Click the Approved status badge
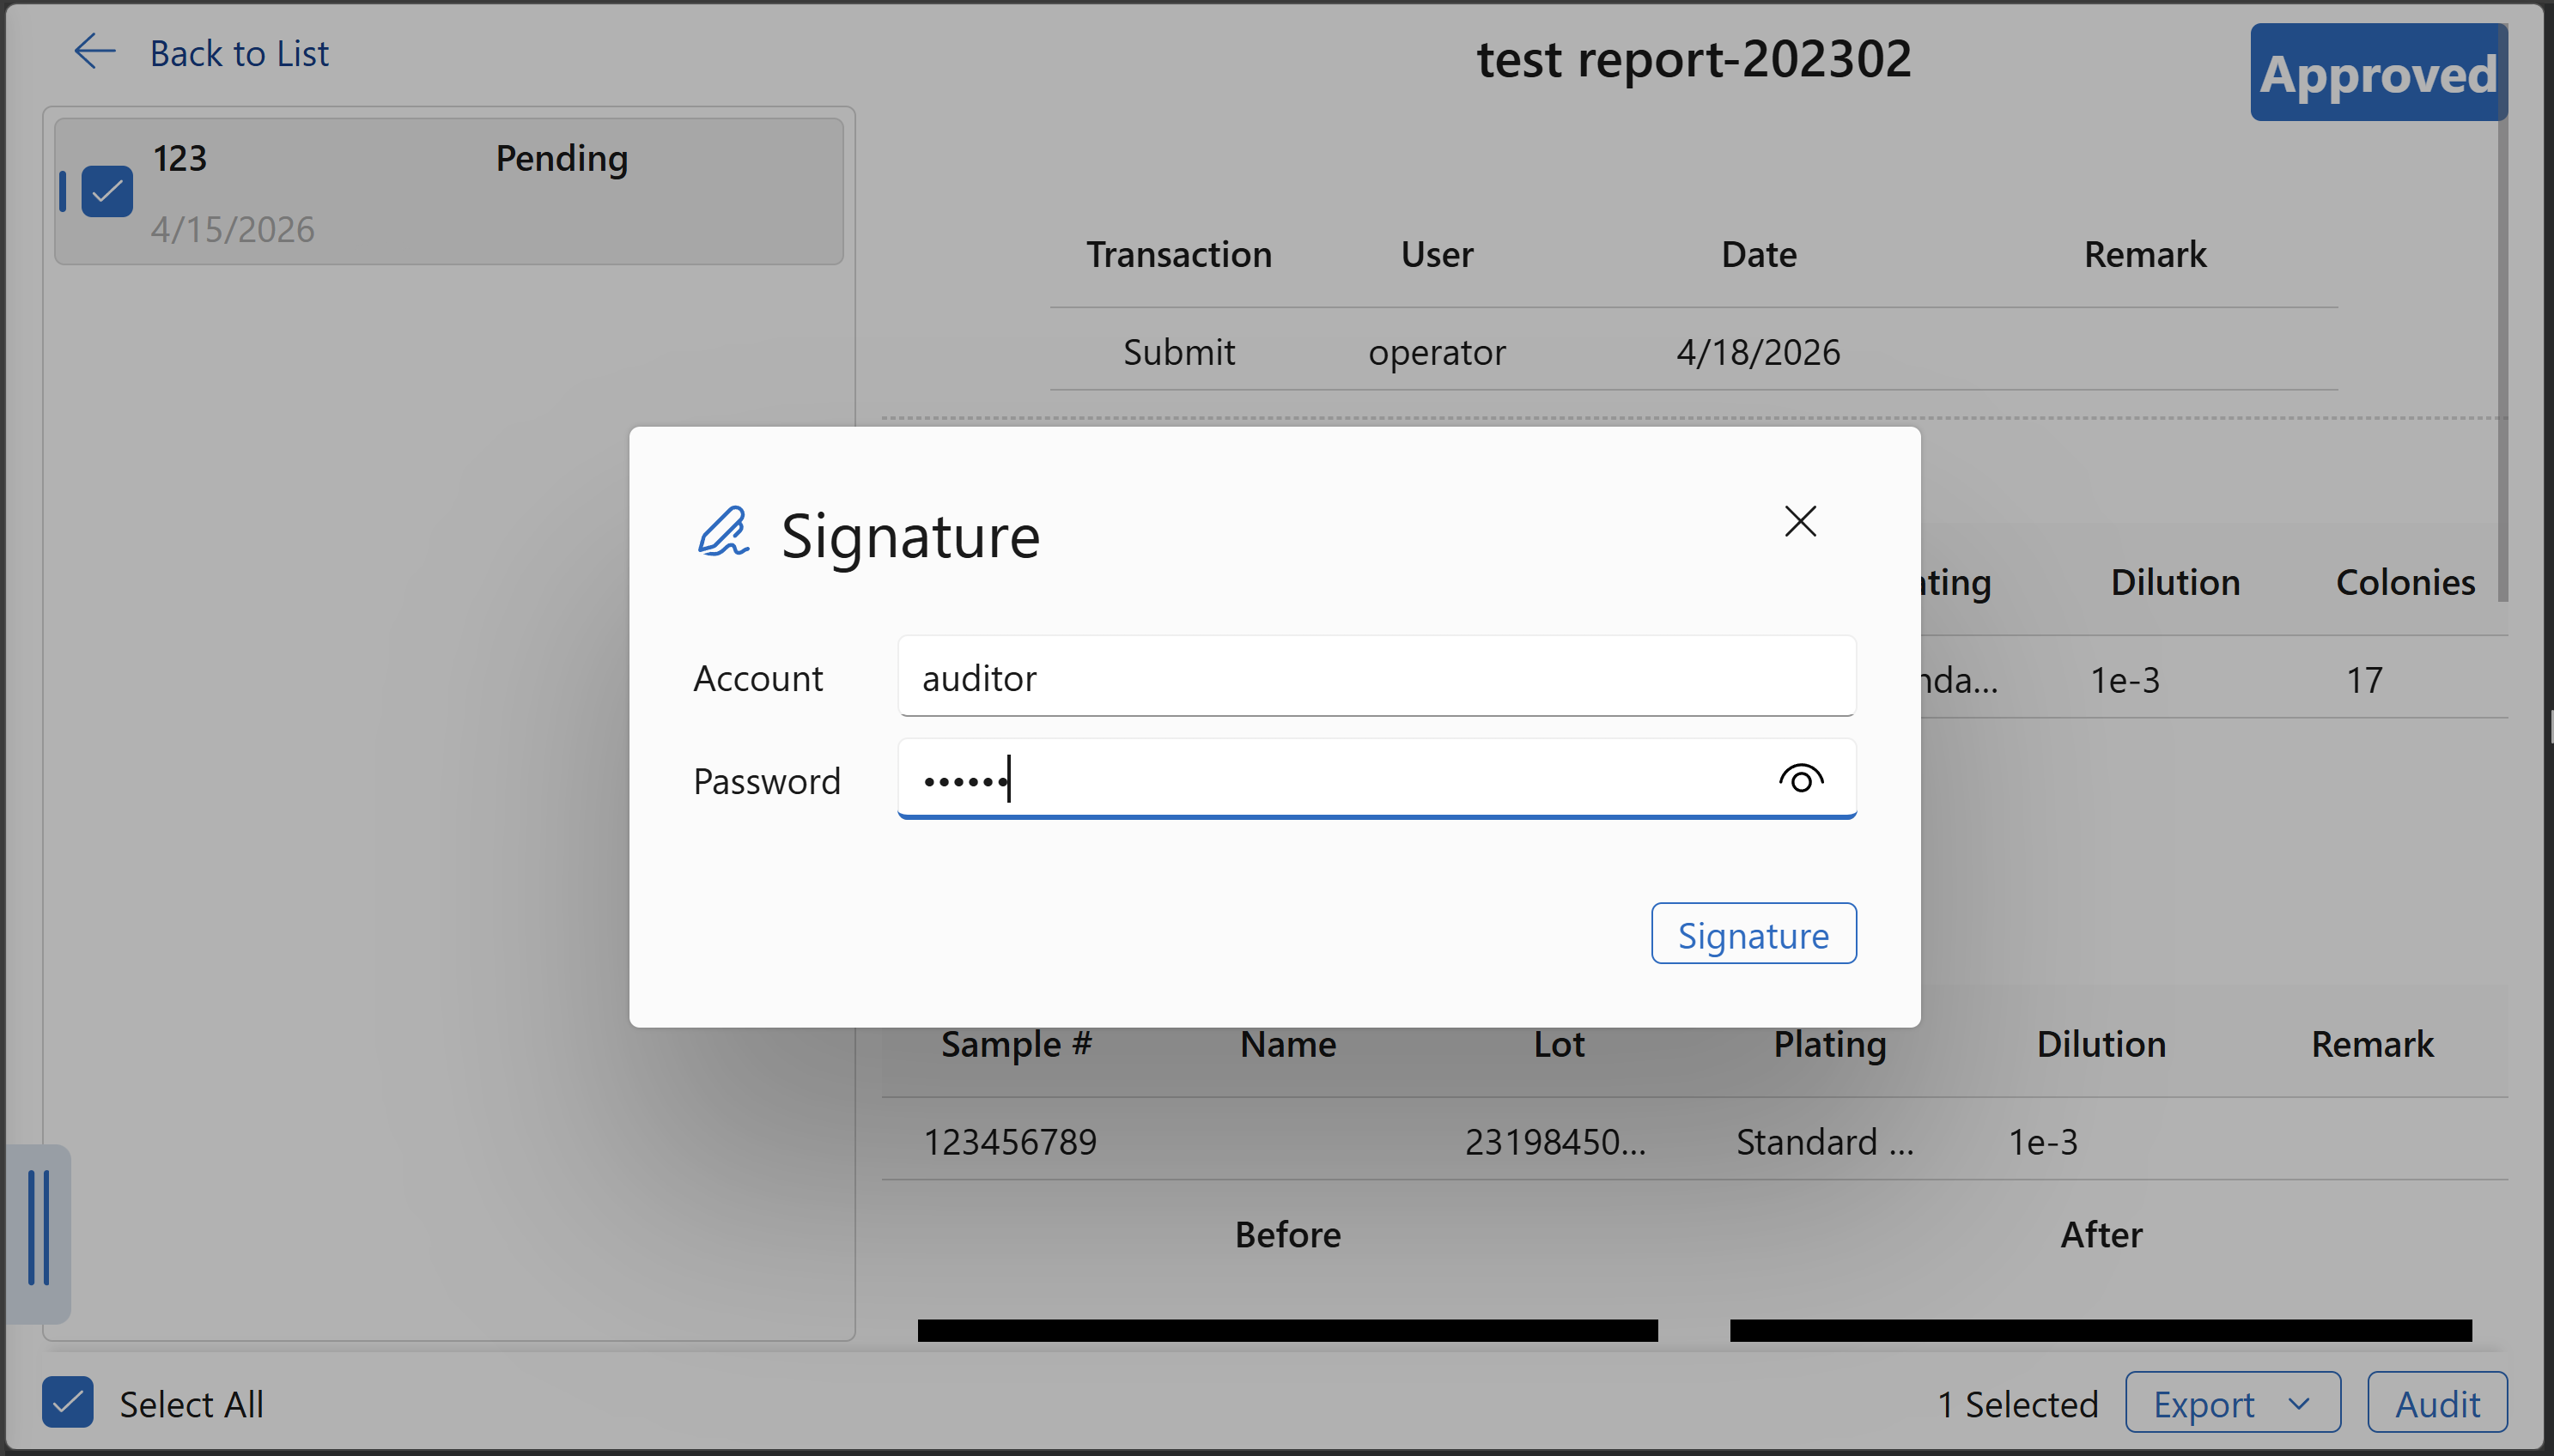Image resolution: width=2554 pixels, height=1456 pixels. pyautogui.click(x=2378, y=74)
